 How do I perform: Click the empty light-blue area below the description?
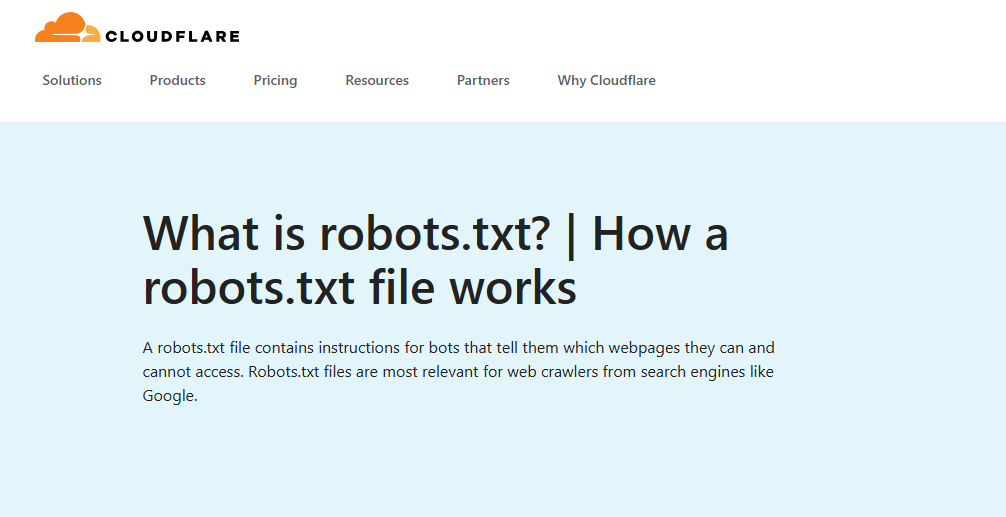coord(500,465)
